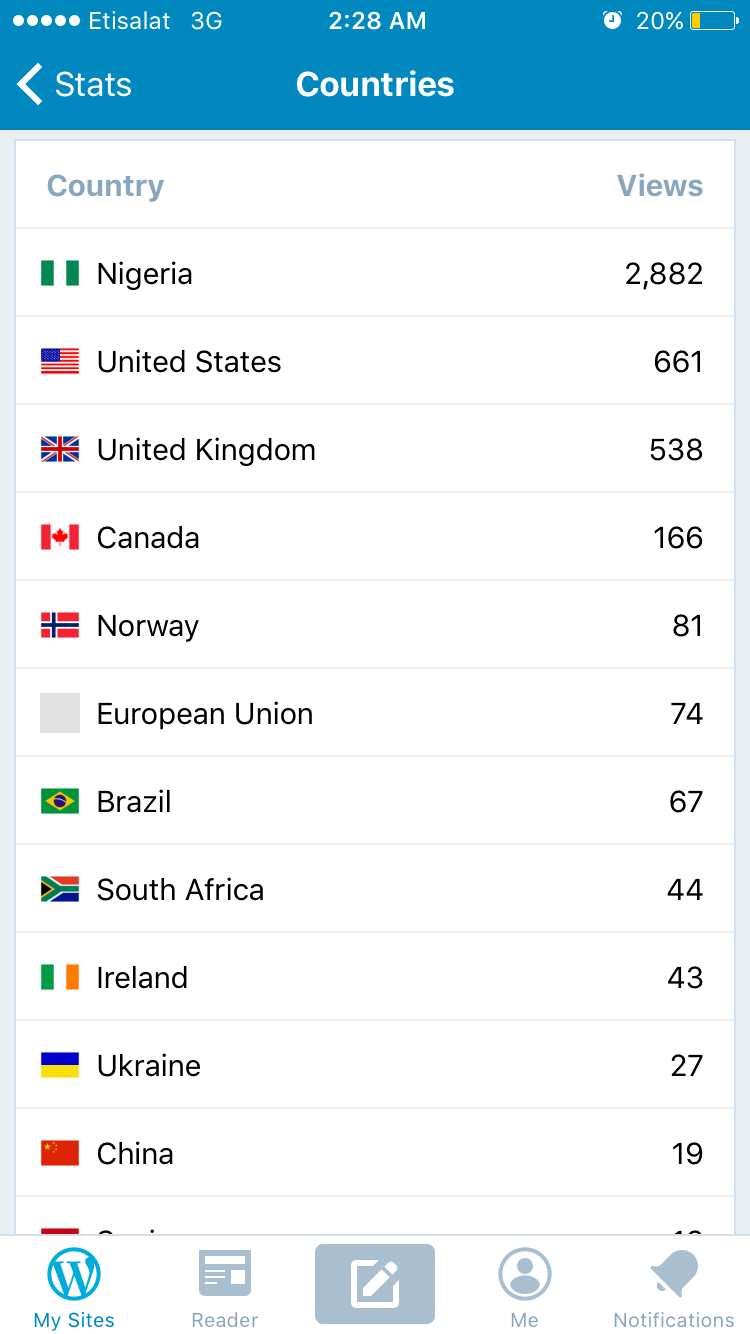Open the Me profile tab
This screenshot has width=750, height=1334.
tap(524, 1287)
